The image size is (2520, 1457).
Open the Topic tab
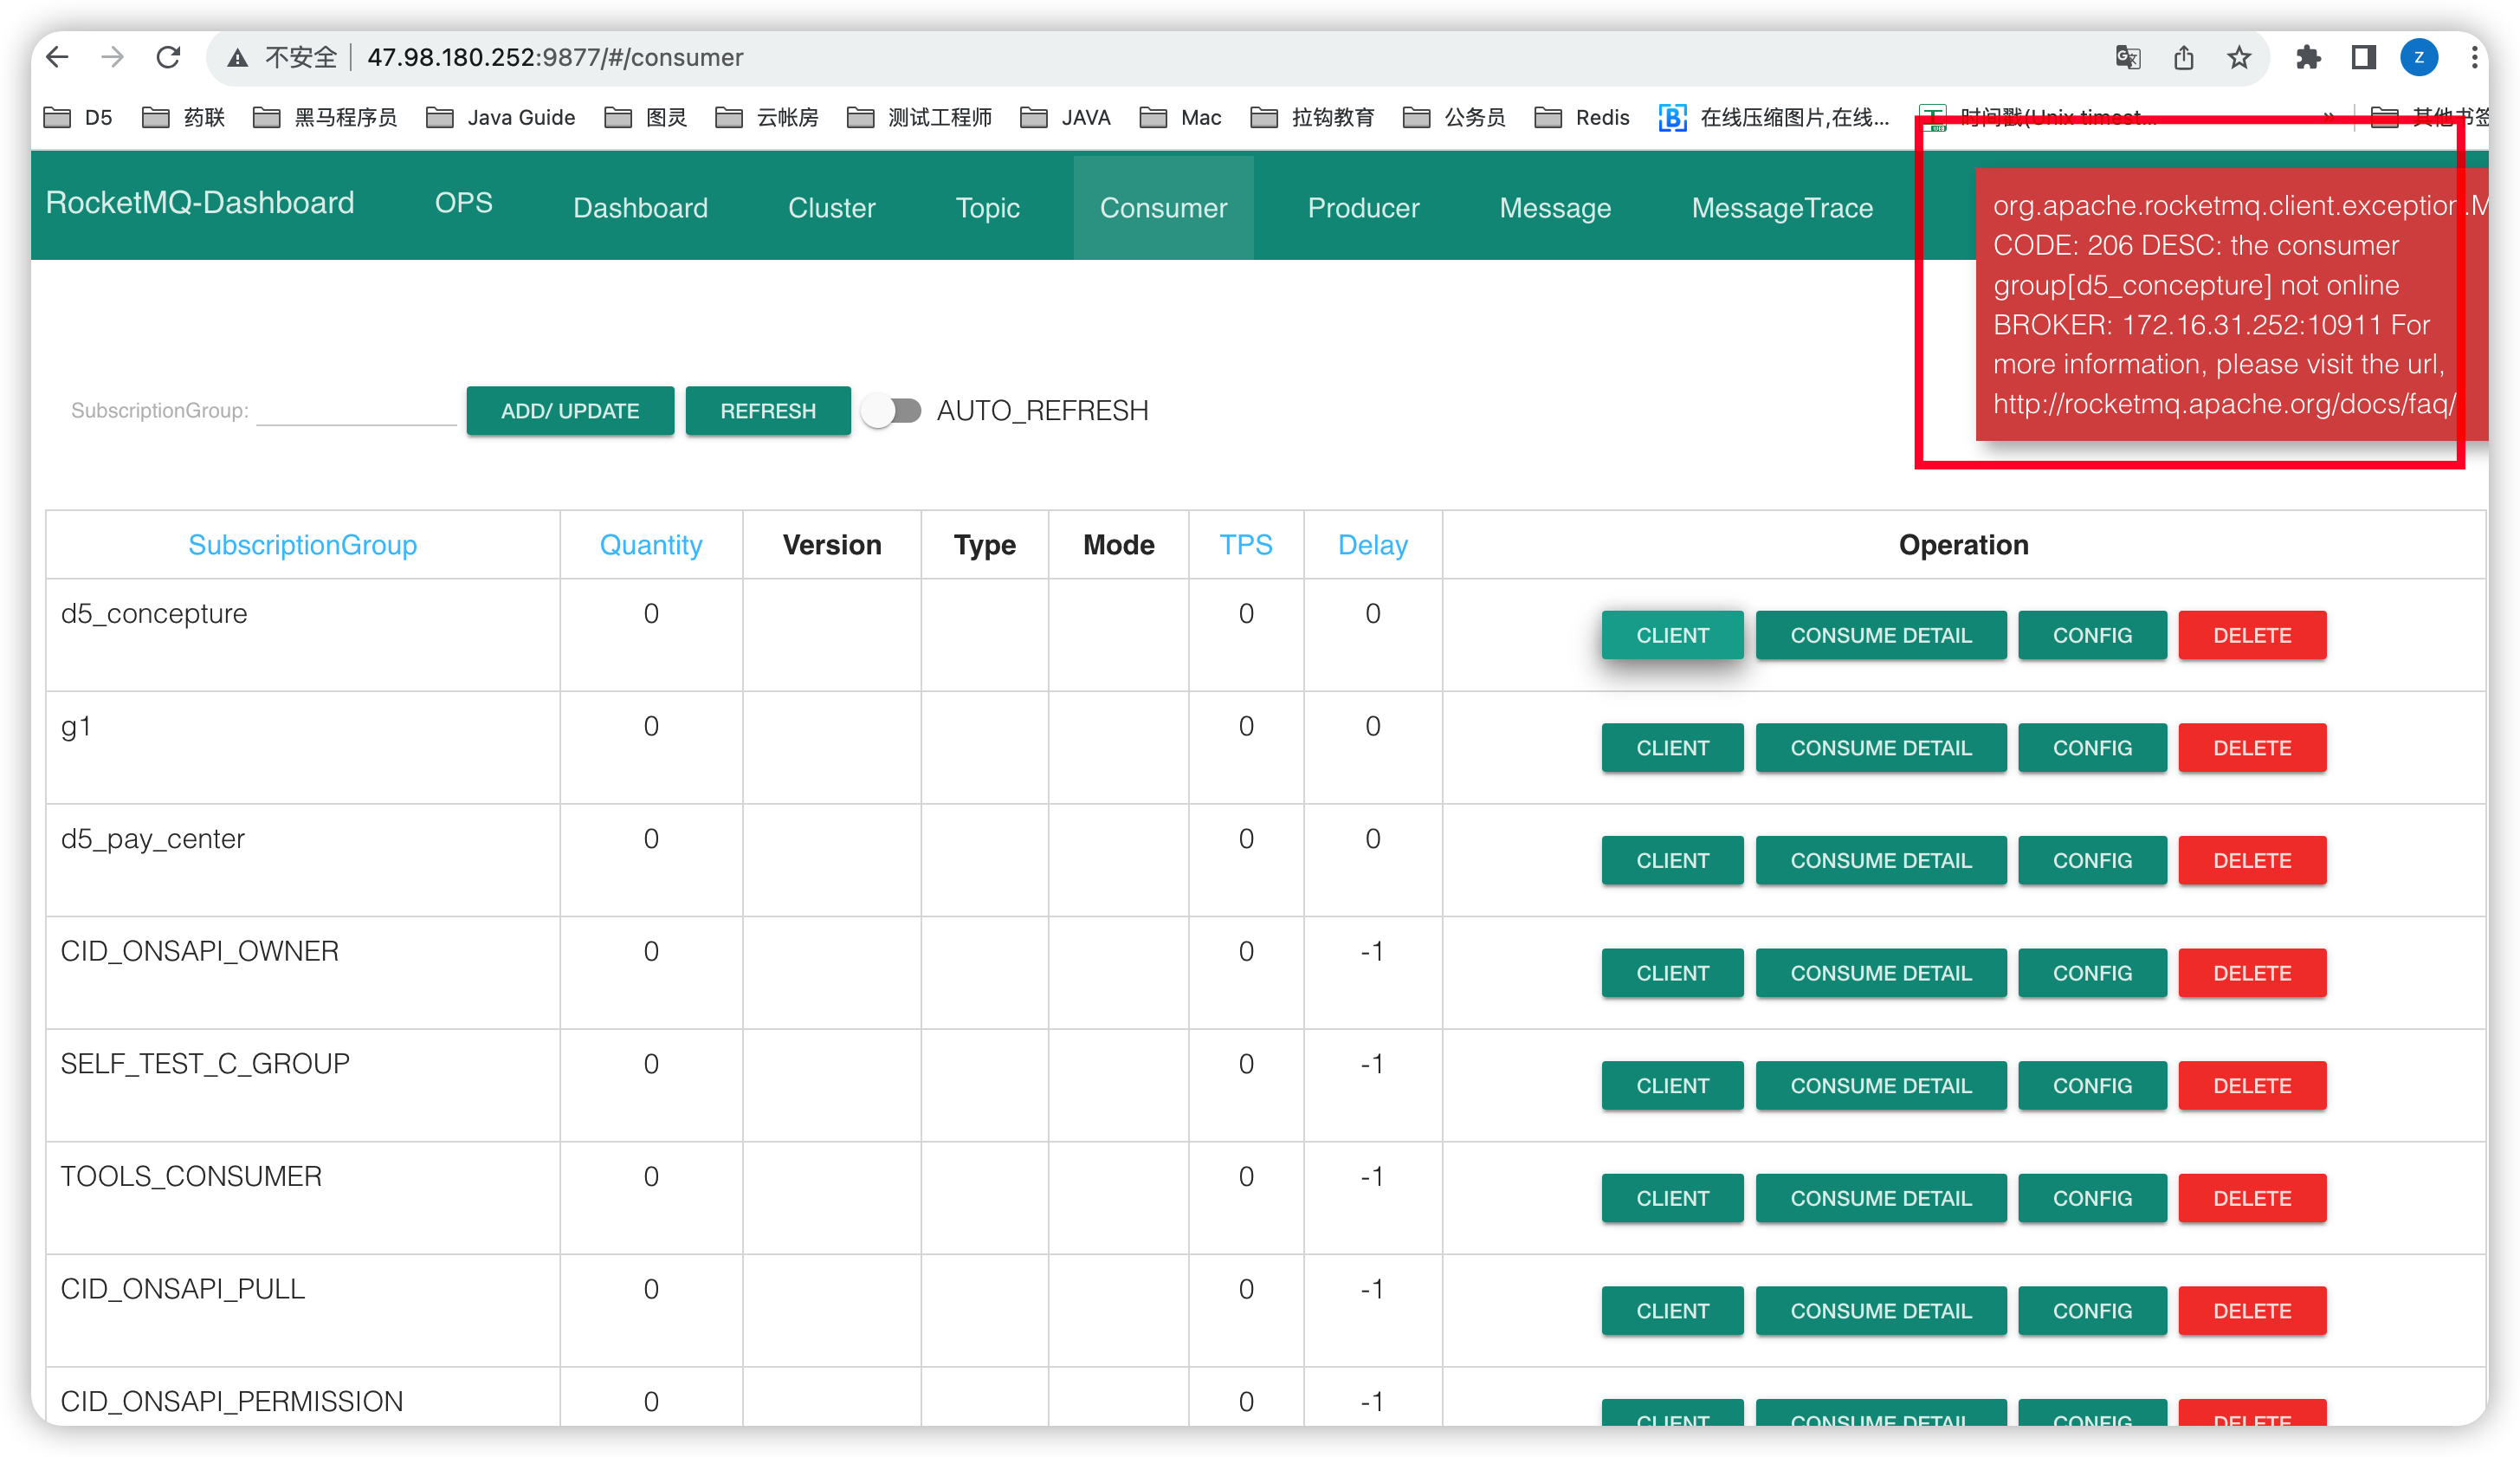point(987,208)
